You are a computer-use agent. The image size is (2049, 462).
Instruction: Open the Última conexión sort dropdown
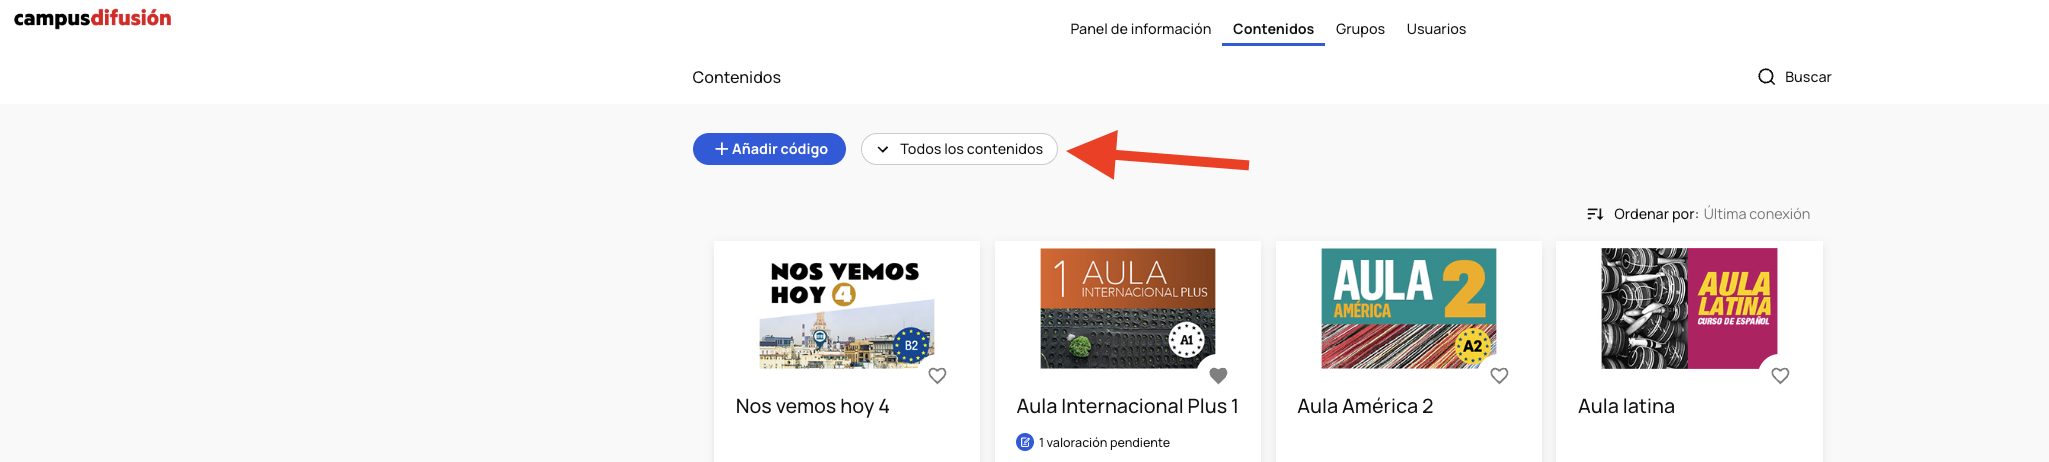[1757, 214]
